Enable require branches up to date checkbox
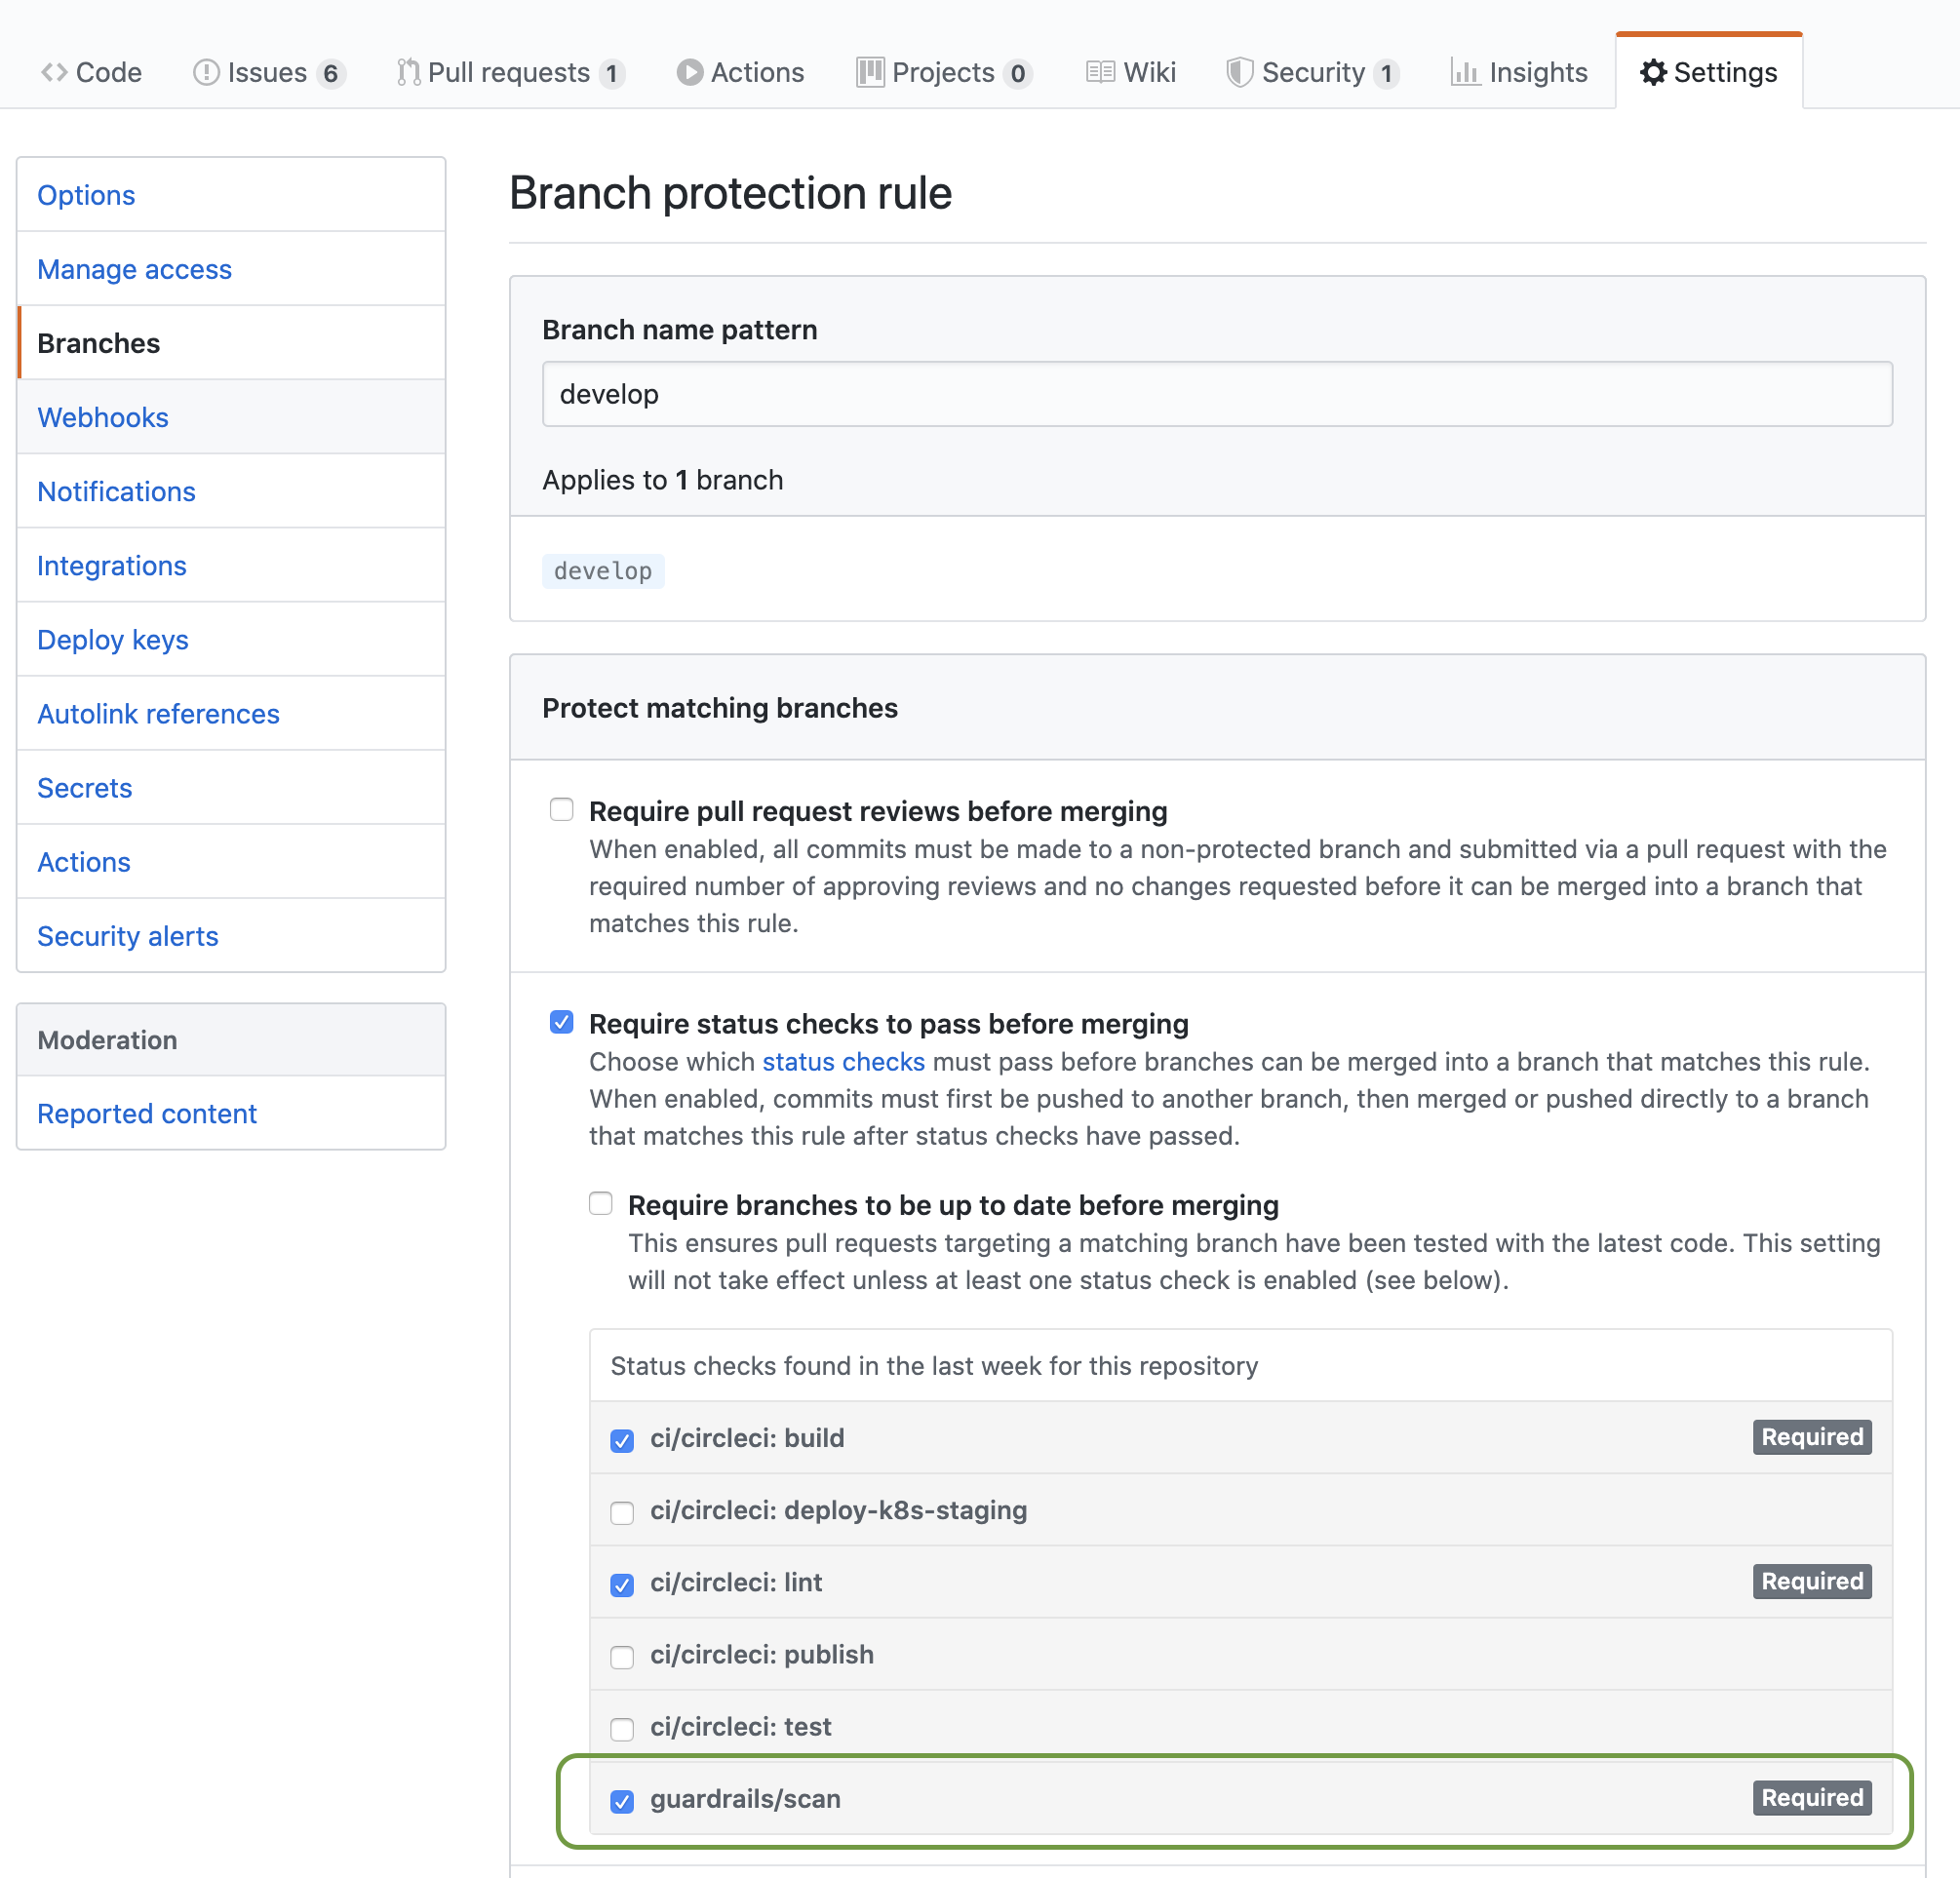This screenshot has width=1960, height=1878. pos(601,1204)
